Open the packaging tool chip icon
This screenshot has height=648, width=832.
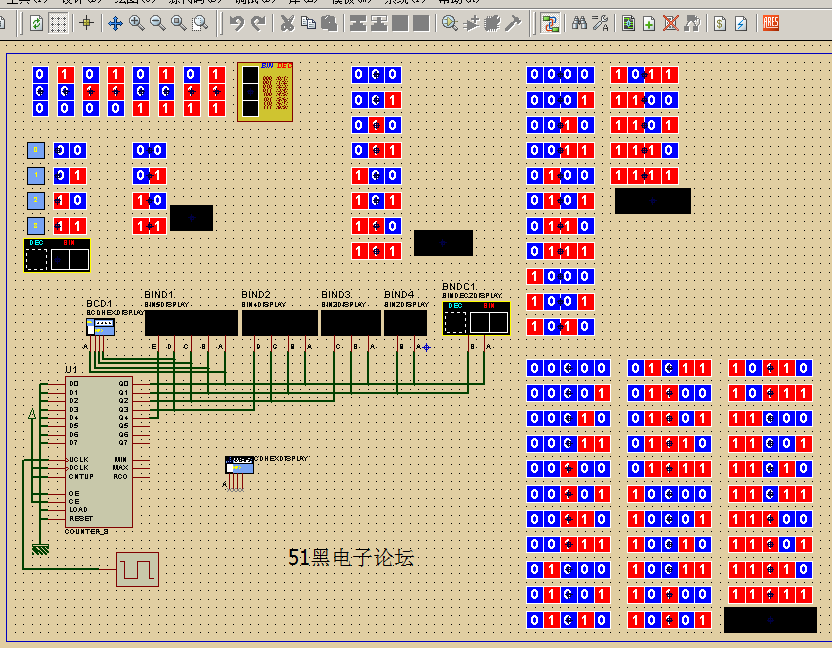[492, 23]
